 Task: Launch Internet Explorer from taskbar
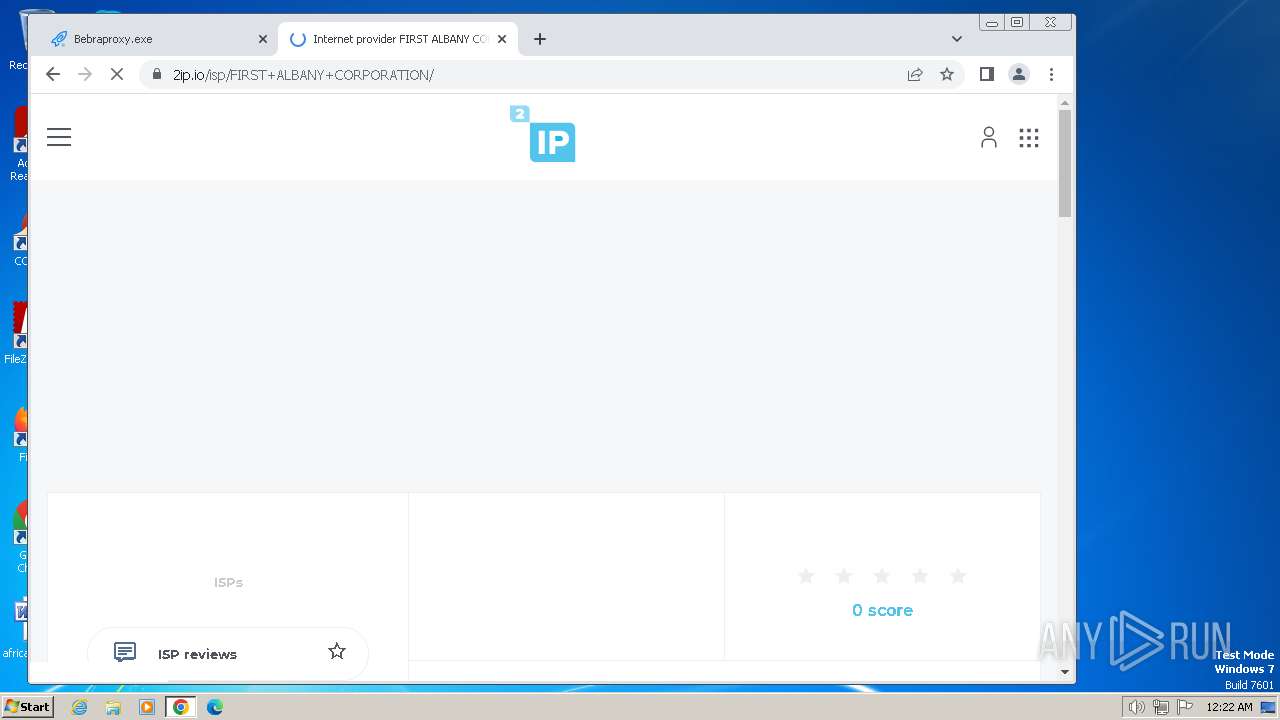(x=80, y=707)
